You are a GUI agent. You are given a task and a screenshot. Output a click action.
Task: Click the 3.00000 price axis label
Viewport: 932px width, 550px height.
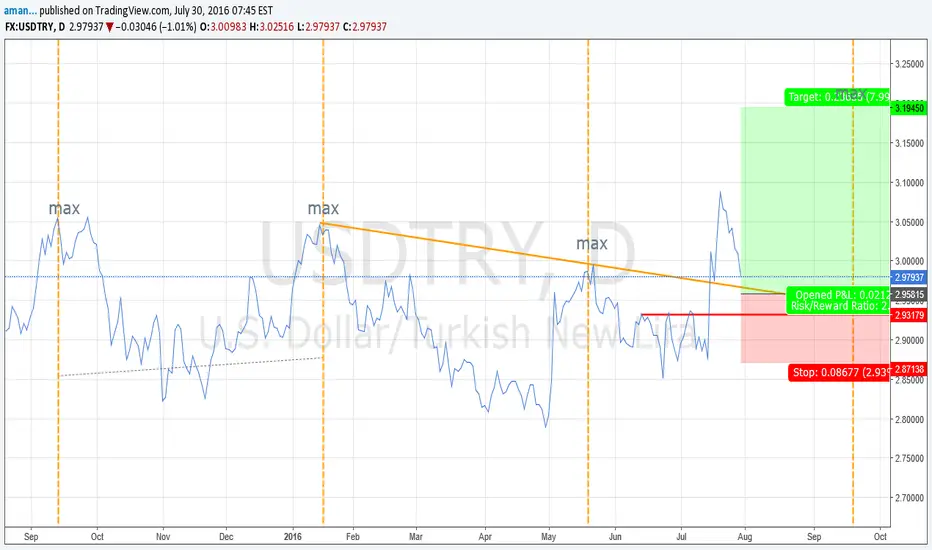click(910, 261)
